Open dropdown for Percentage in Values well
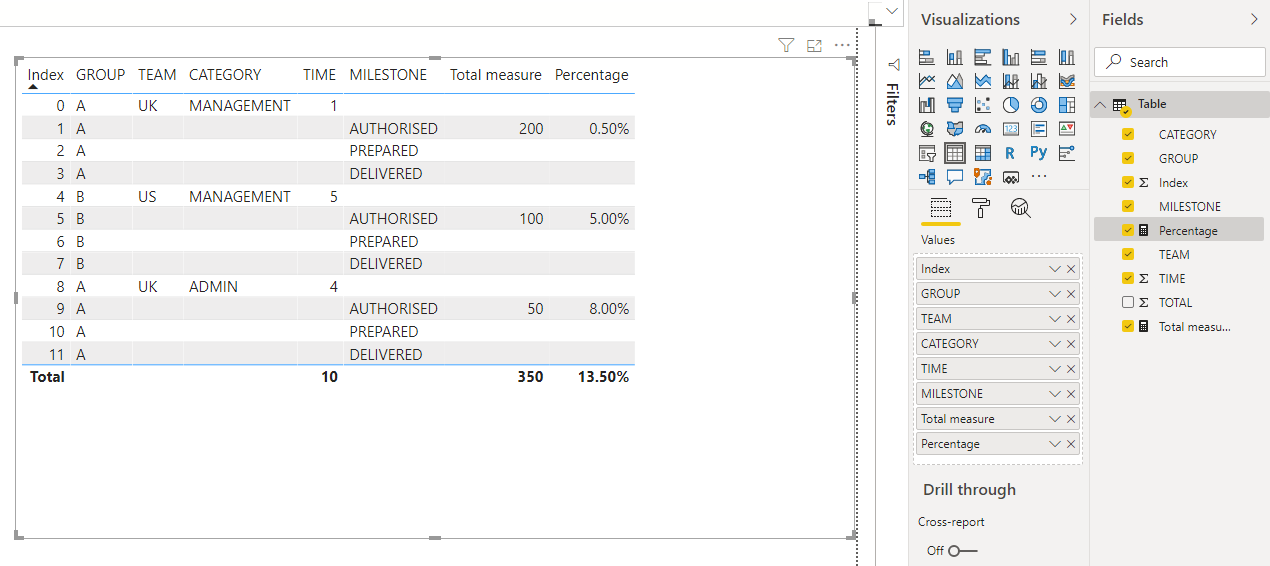Image resolution: width=1270 pixels, height=566 pixels. click(1054, 444)
